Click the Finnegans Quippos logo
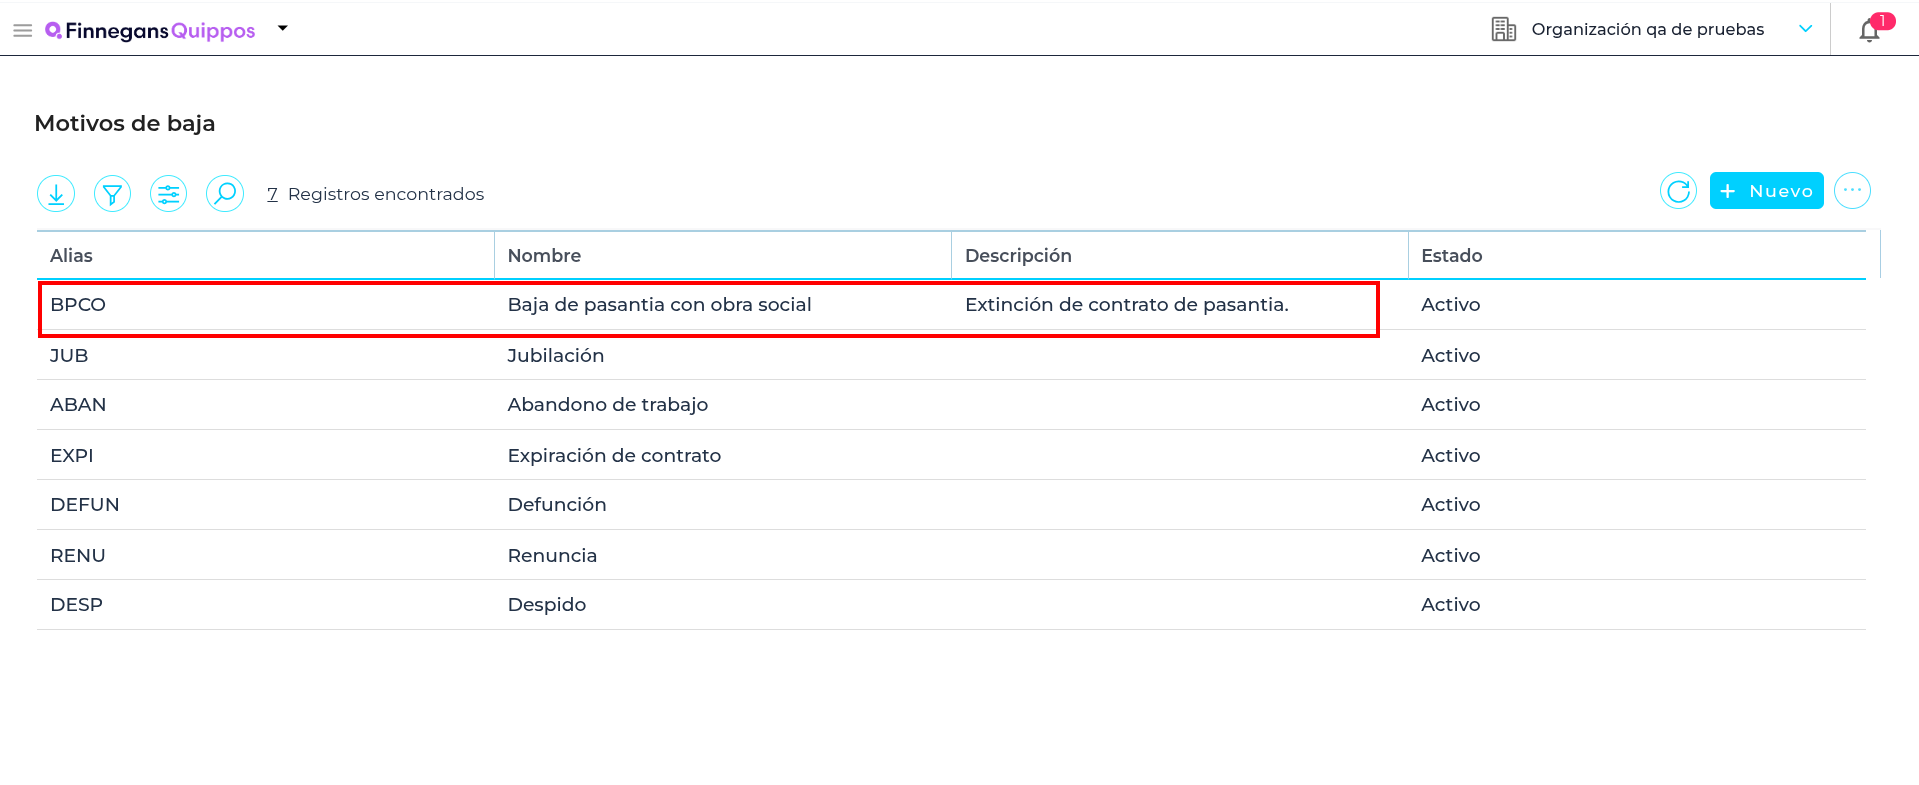Viewport: 1919px width, 785px height. [151, 31]
